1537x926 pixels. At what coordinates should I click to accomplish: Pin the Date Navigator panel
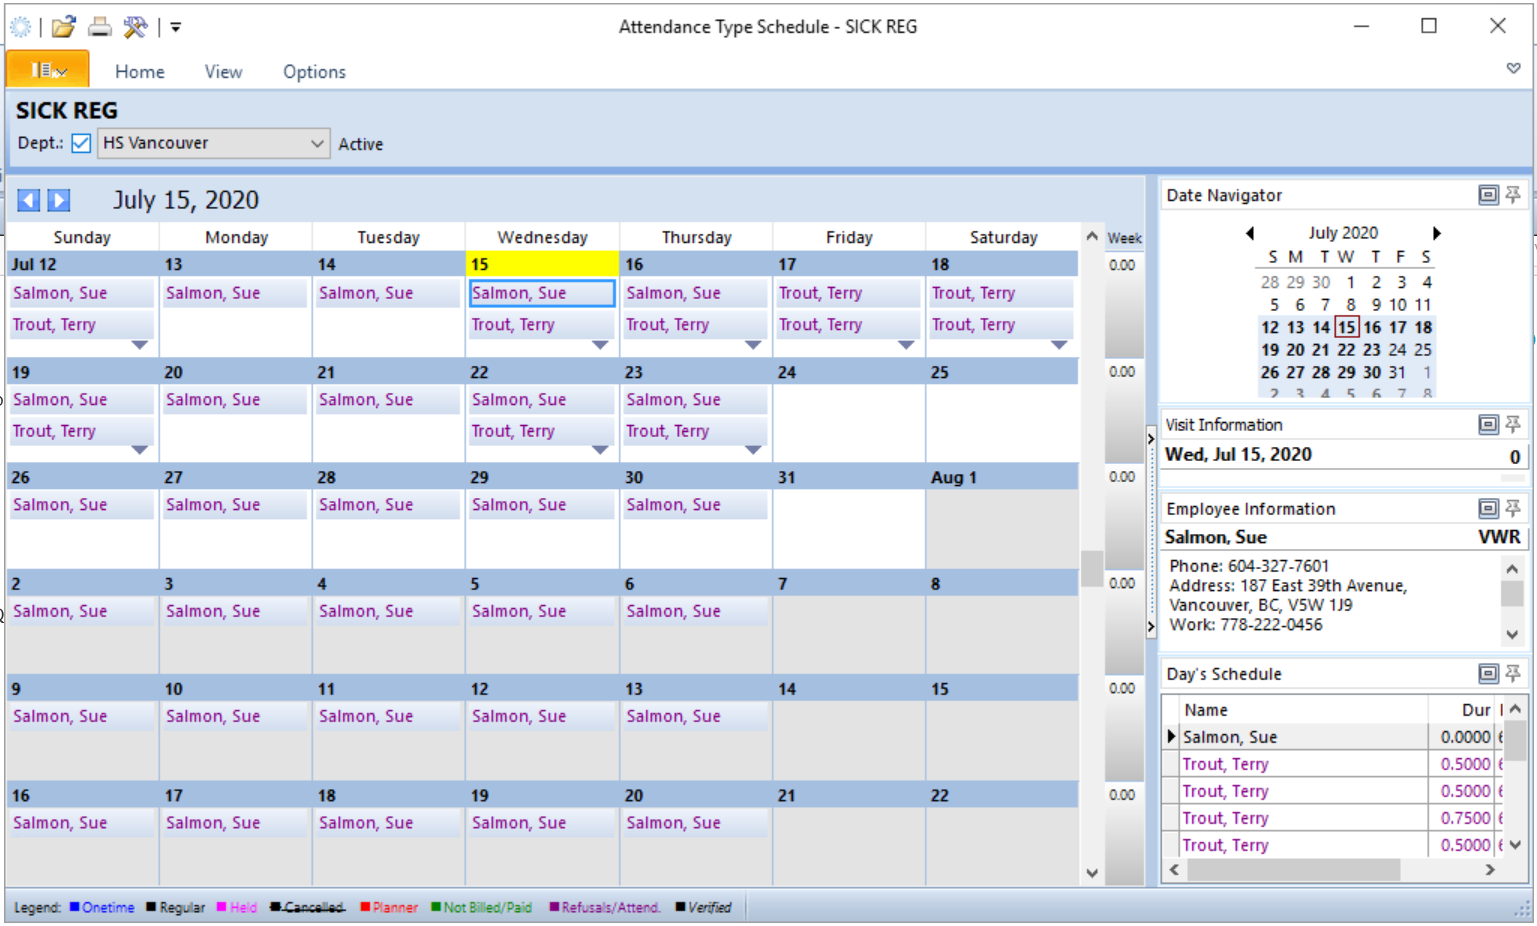pos(1513,195)
